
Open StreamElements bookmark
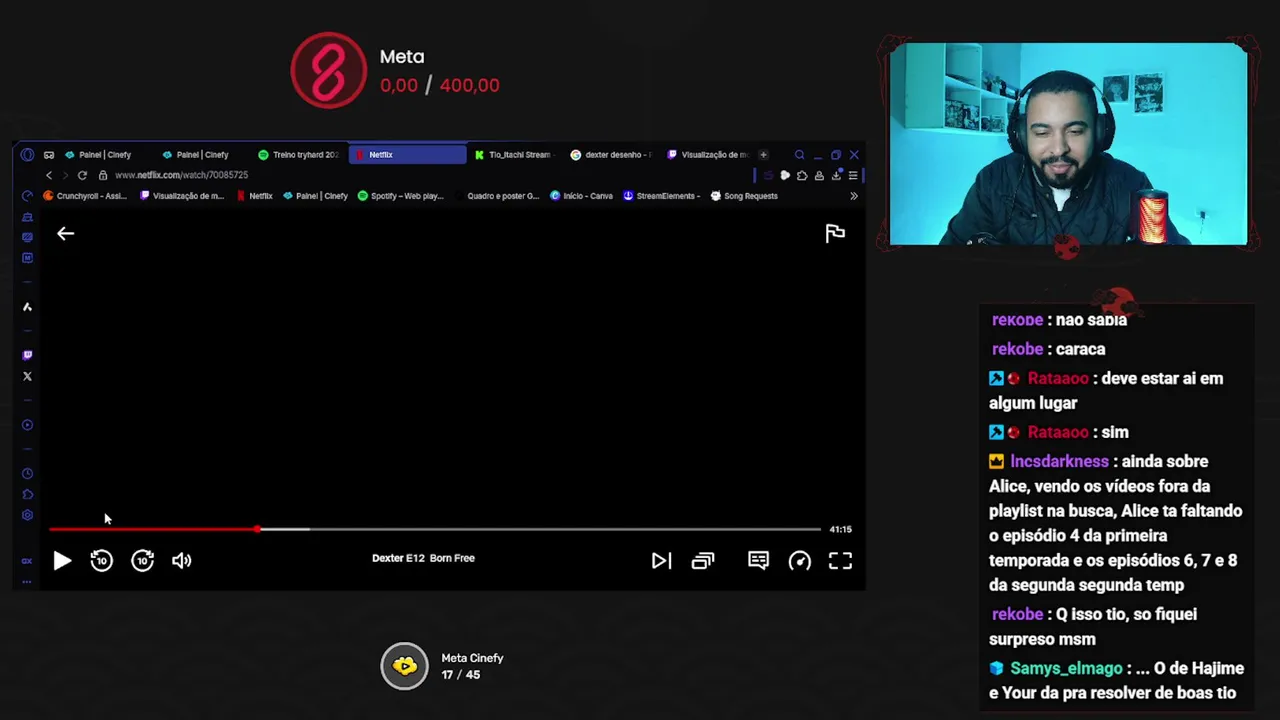coord(662,196)
